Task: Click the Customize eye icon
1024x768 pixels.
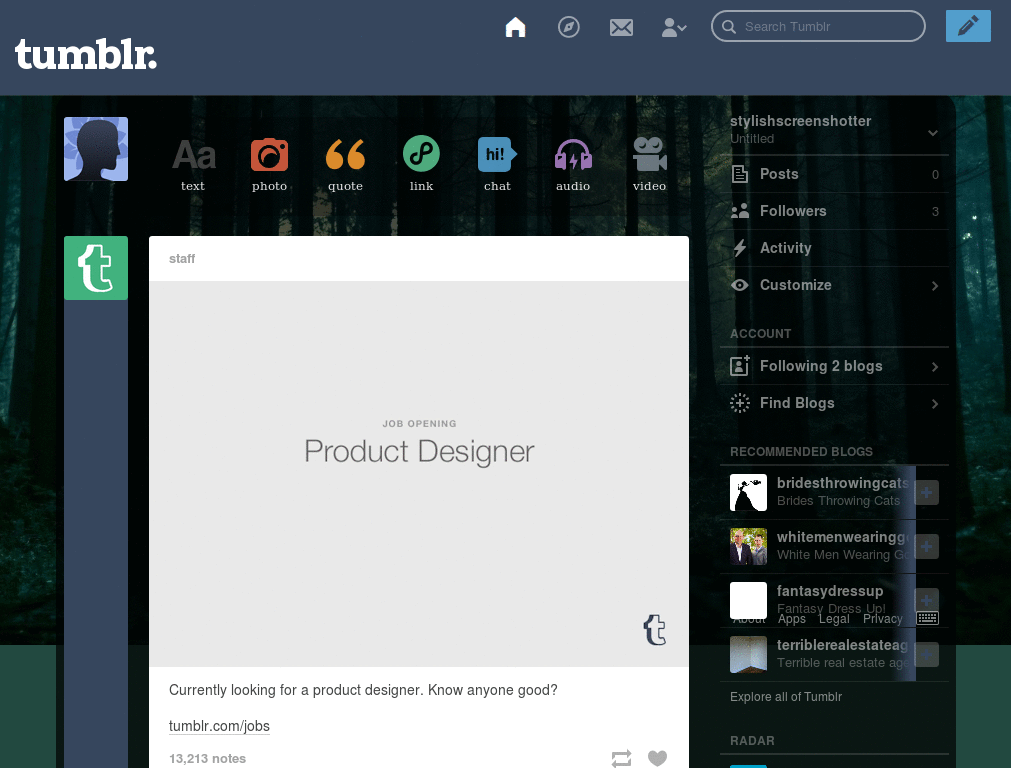Action: 739,285
